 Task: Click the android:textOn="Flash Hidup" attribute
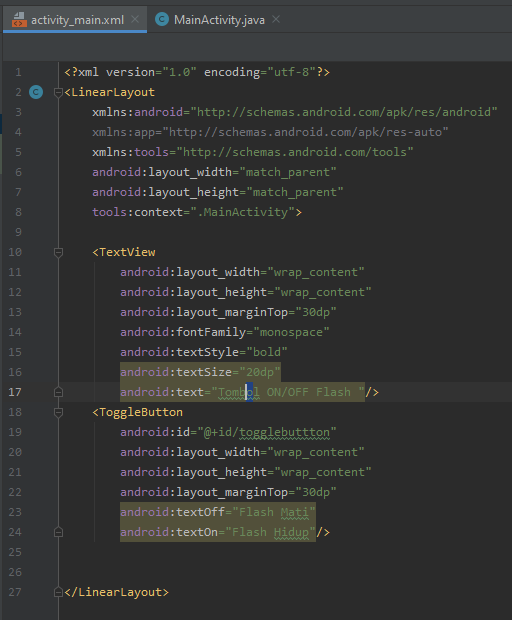pos(217,532)
